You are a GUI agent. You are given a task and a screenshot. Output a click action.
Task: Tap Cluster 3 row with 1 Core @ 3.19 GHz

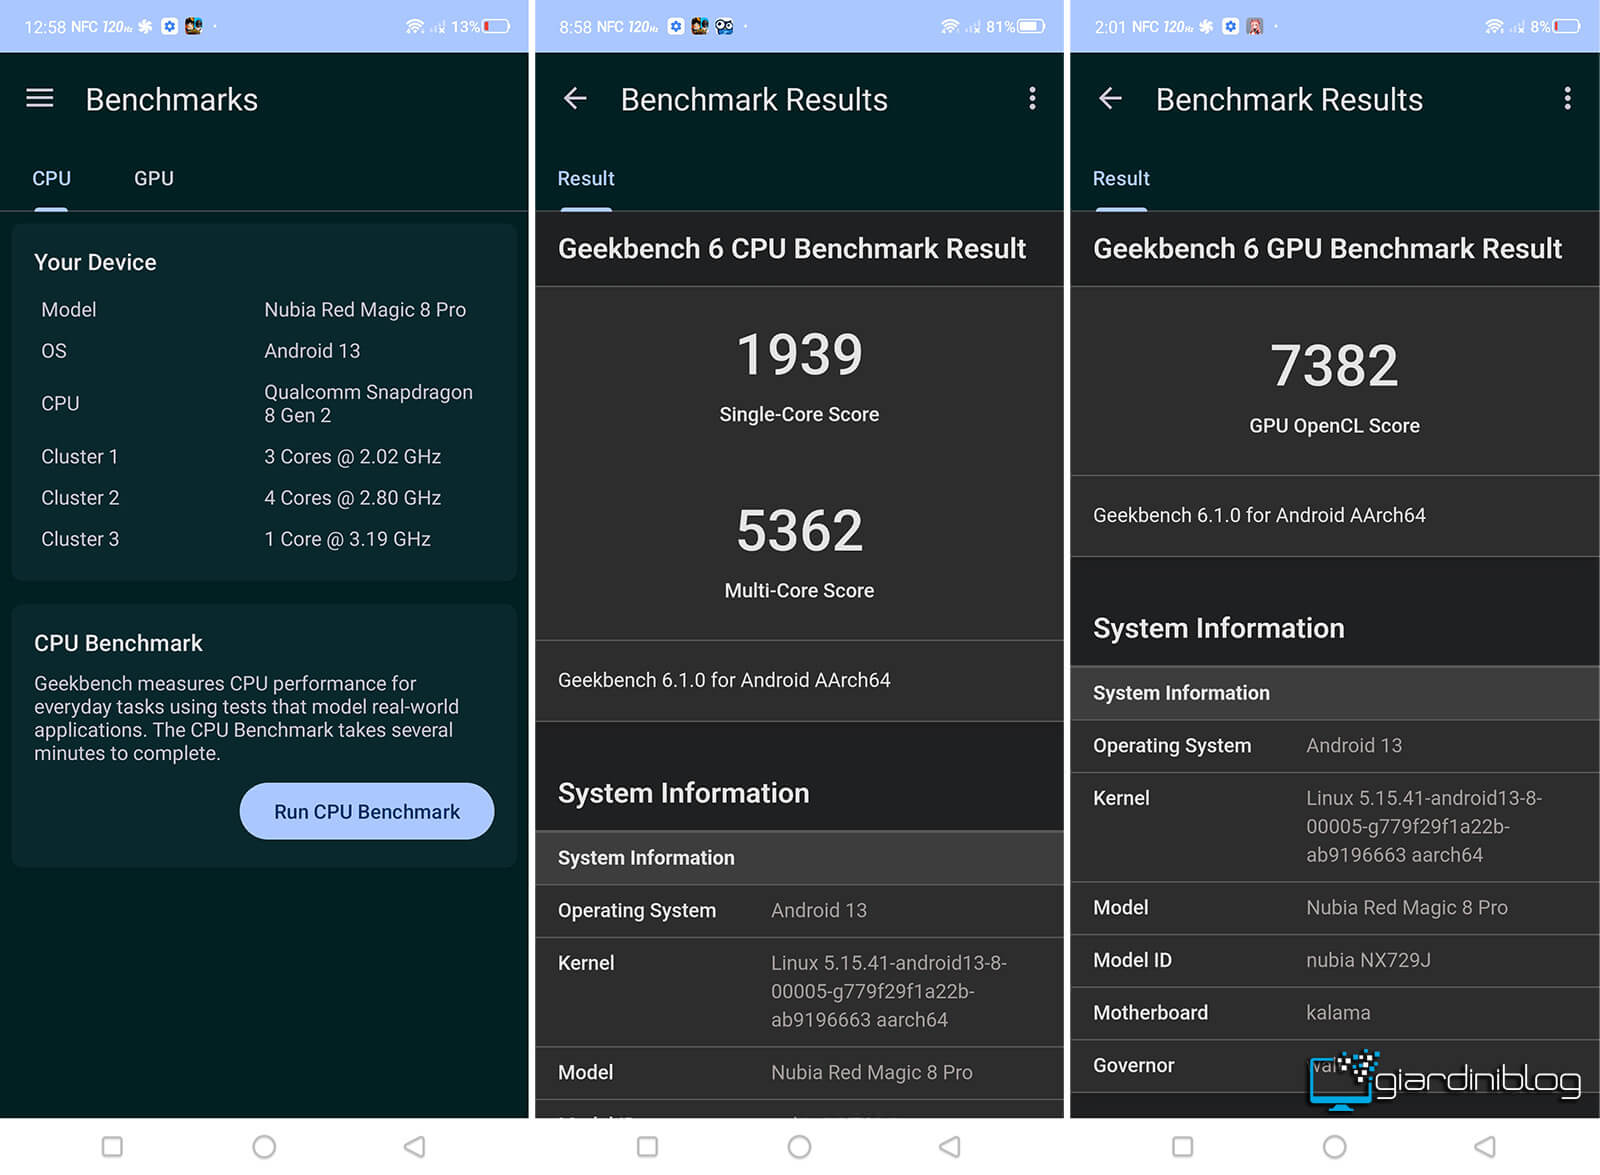click(x=264, y=539)
